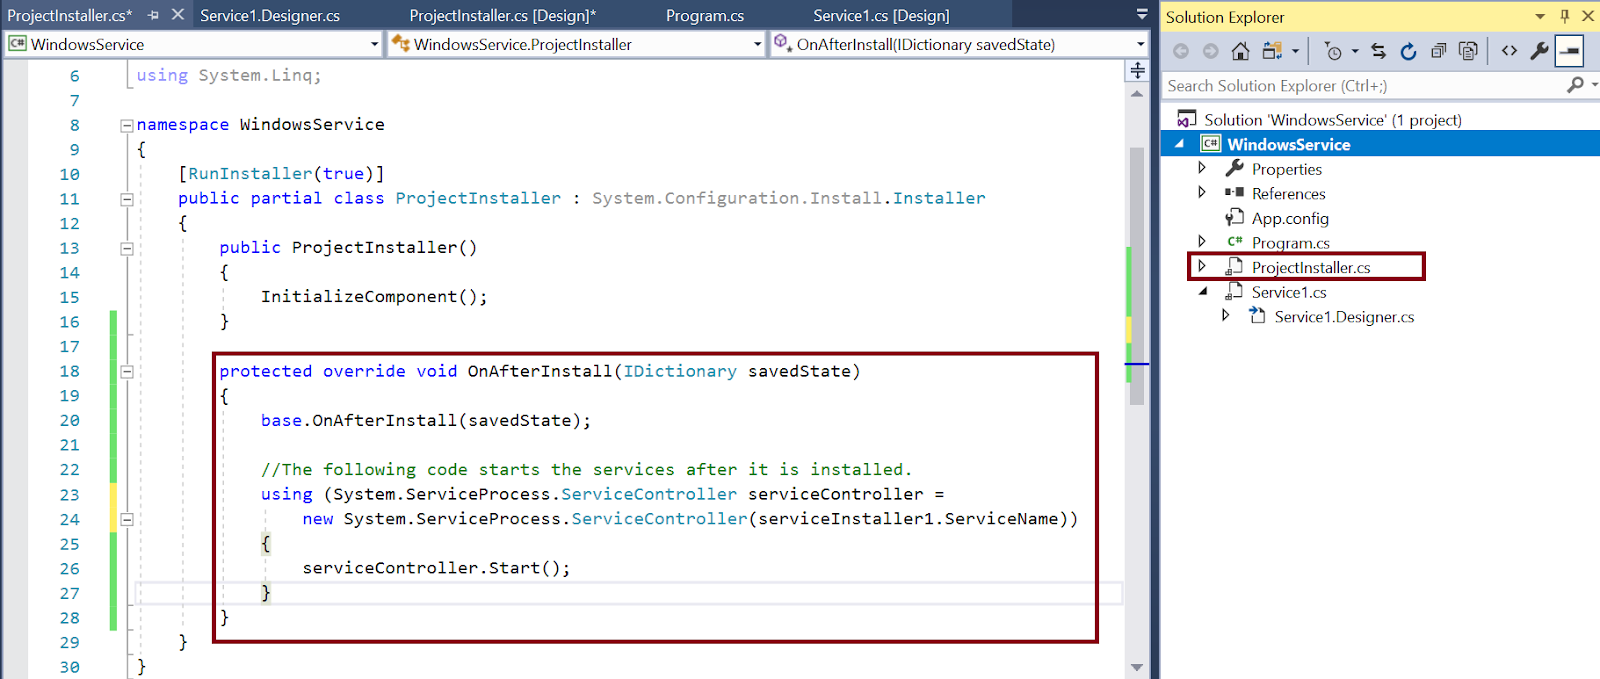Image resolution: width=1600 pixels, height=679 pixels.
Task: Collapse the using ServiceController statement outline
Action: (x=127, y=519)
